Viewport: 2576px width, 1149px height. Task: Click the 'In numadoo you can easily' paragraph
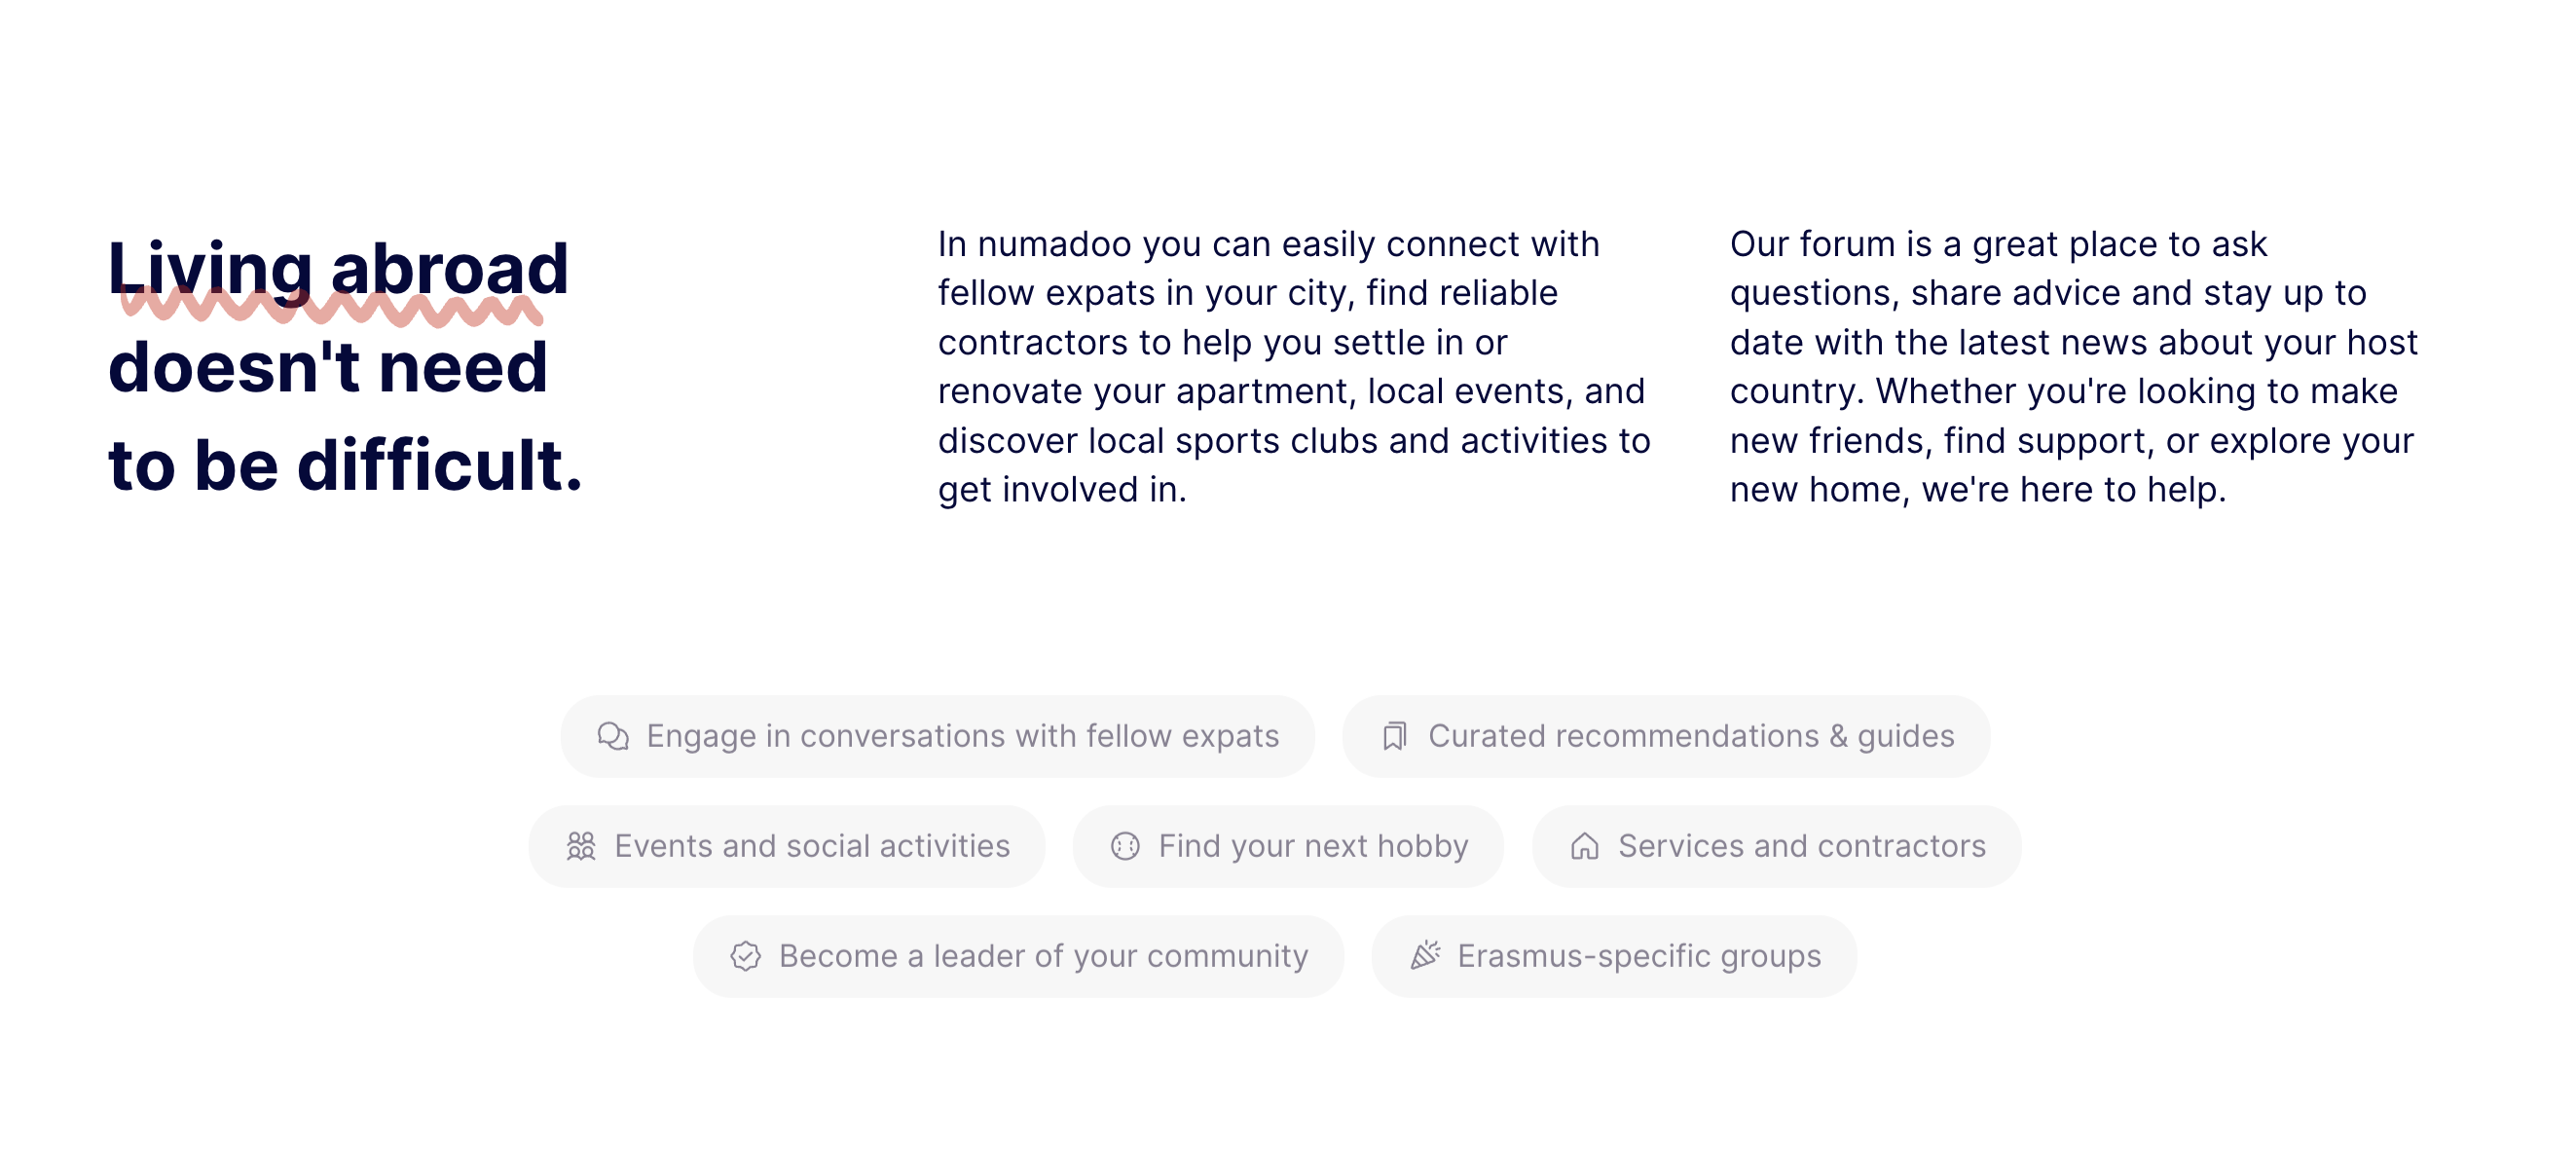coord(1294,366)
